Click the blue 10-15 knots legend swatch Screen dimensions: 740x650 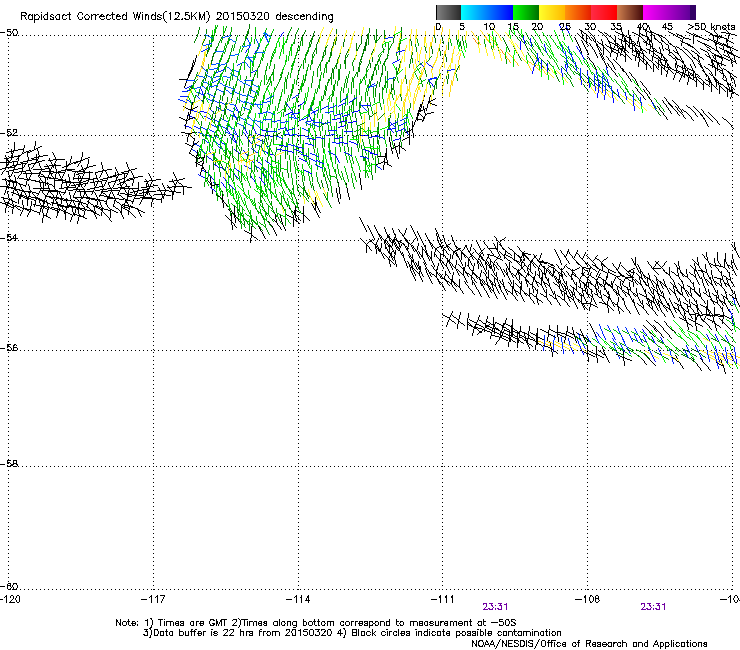pos(500,12)
